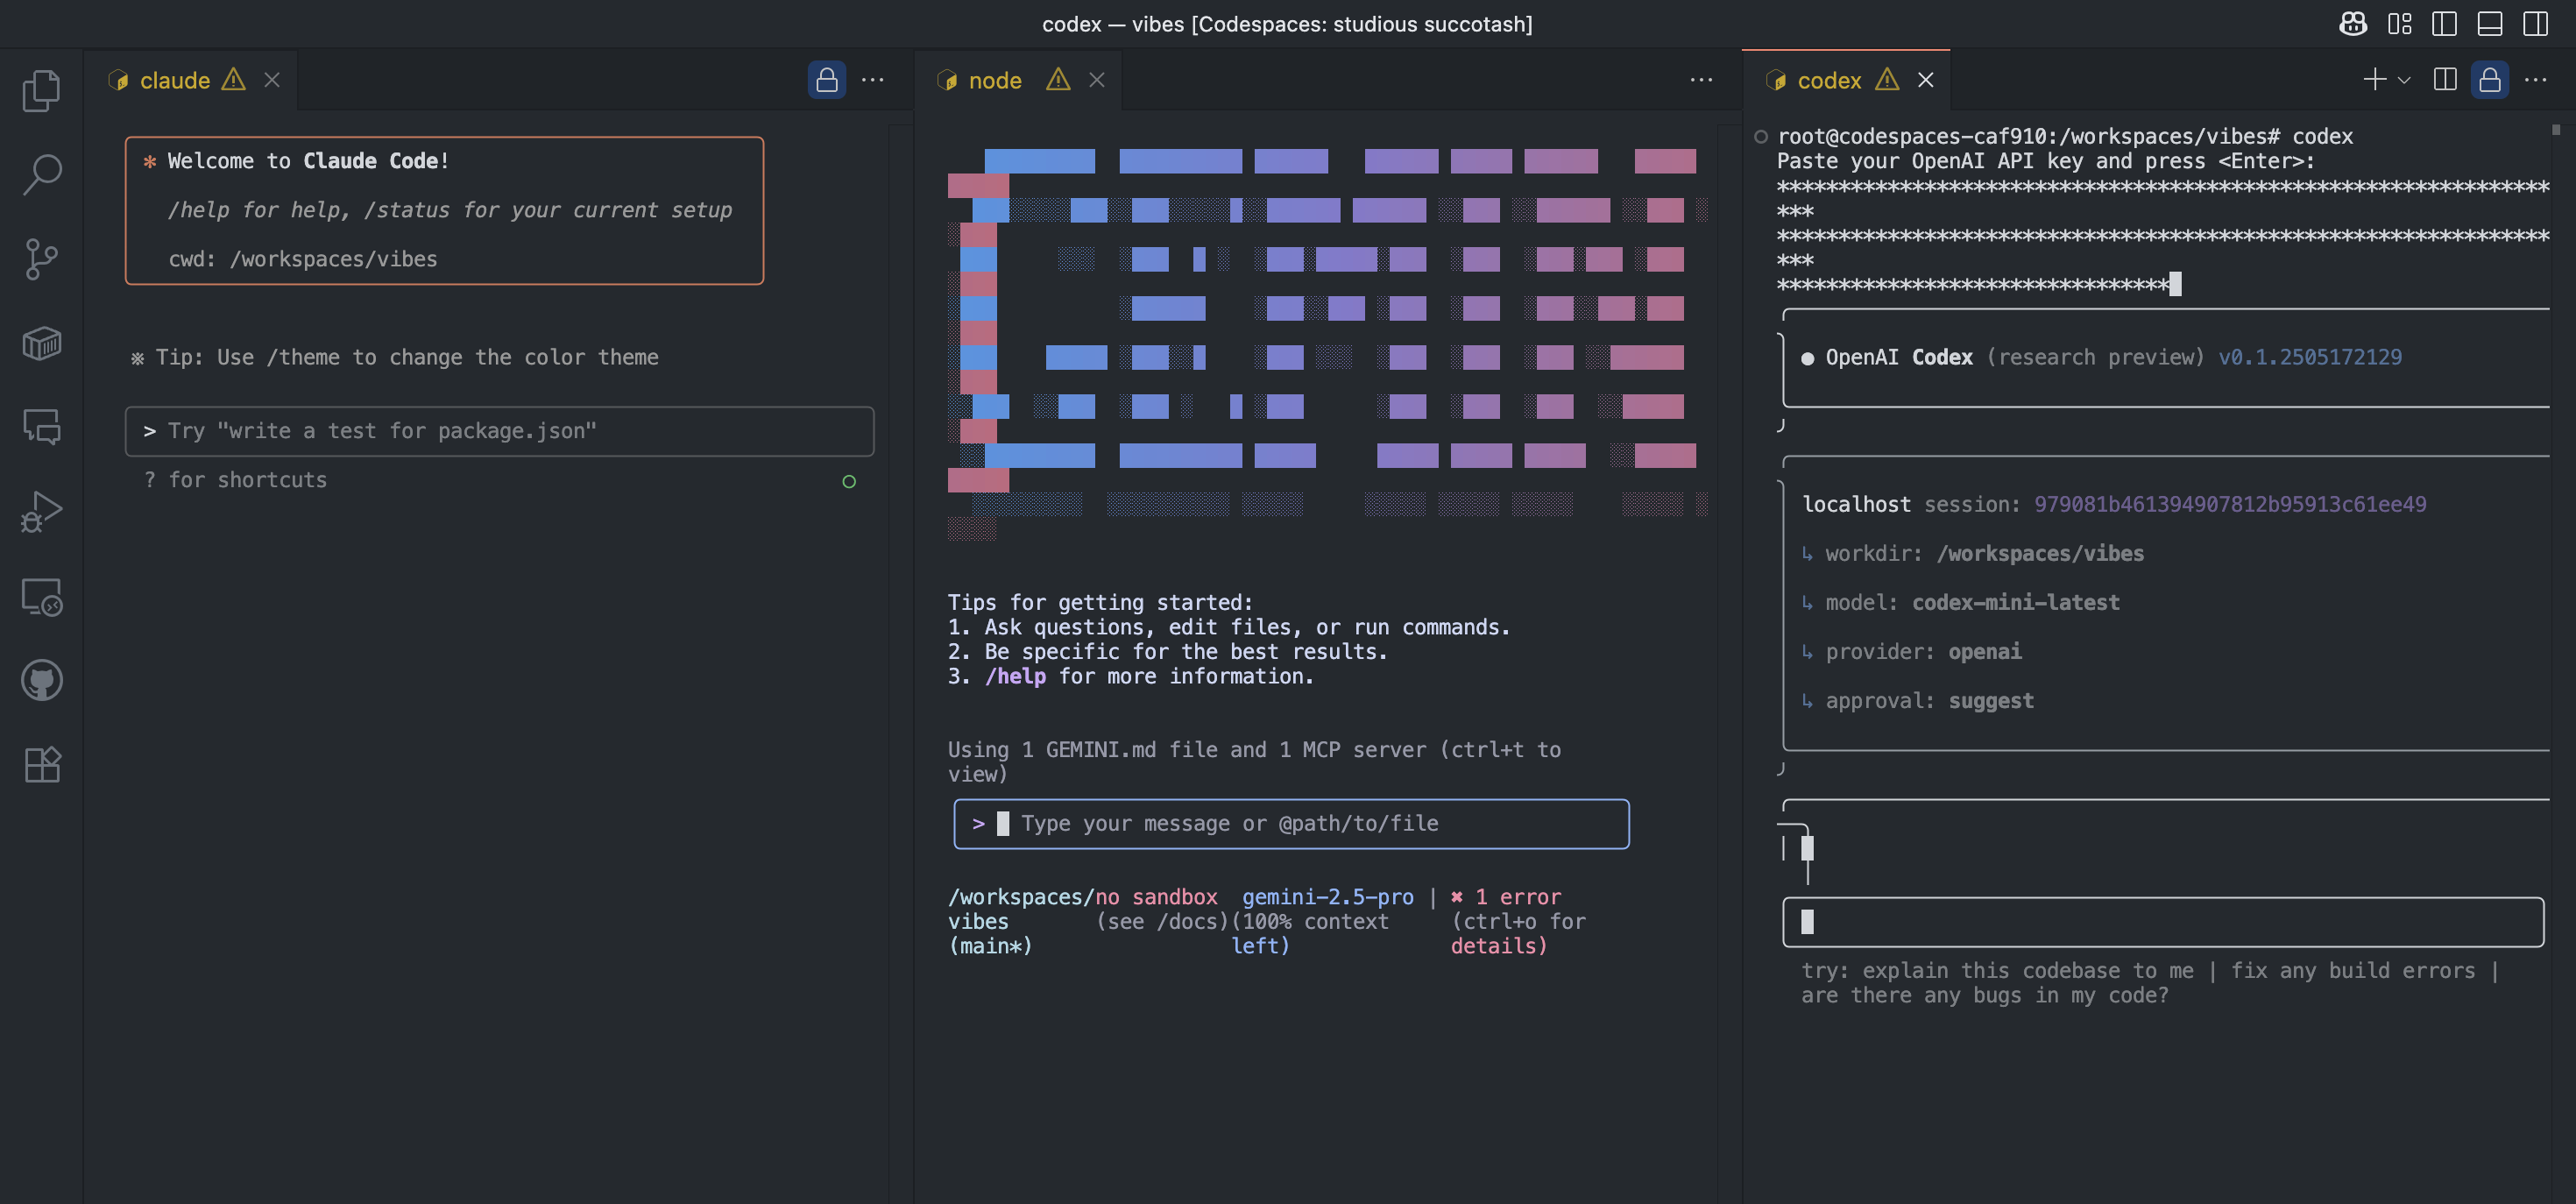2576x1204 pixels.
Task: Open more actions menu in node group
Action: click(x=1701, y=80)
